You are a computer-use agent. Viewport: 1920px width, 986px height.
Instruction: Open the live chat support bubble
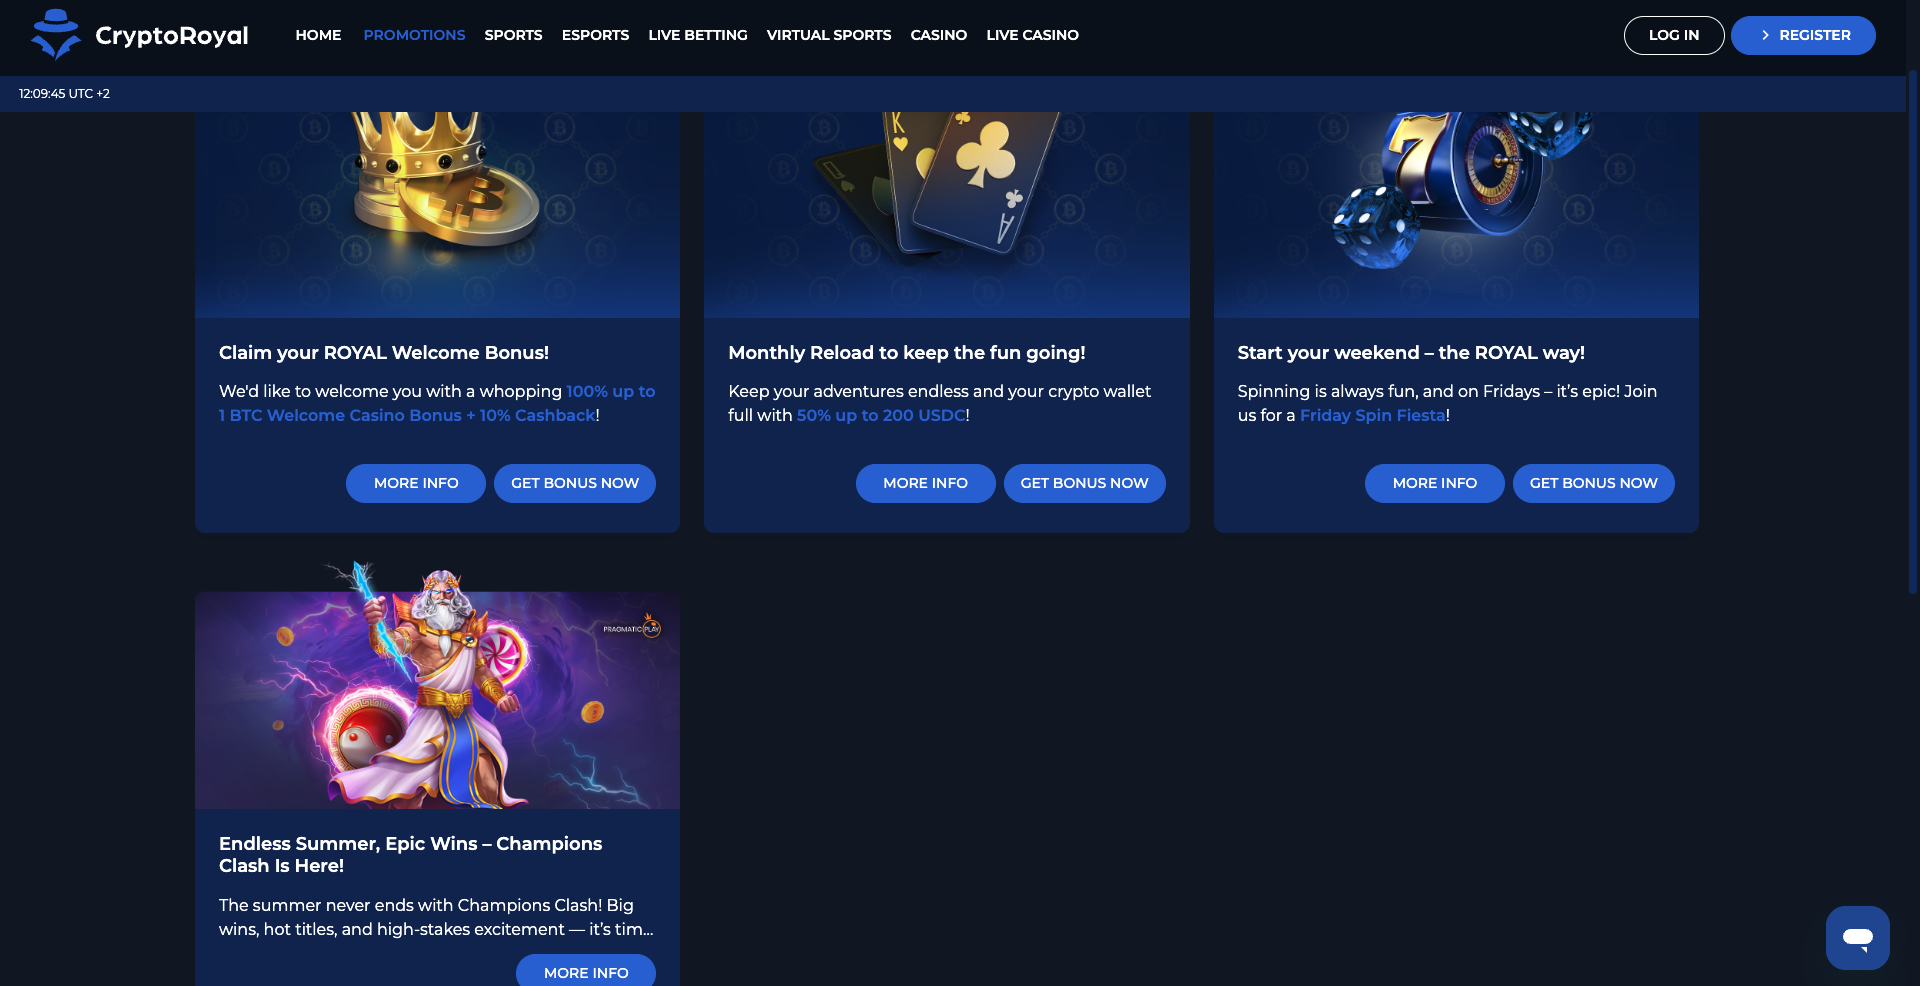1857,937
